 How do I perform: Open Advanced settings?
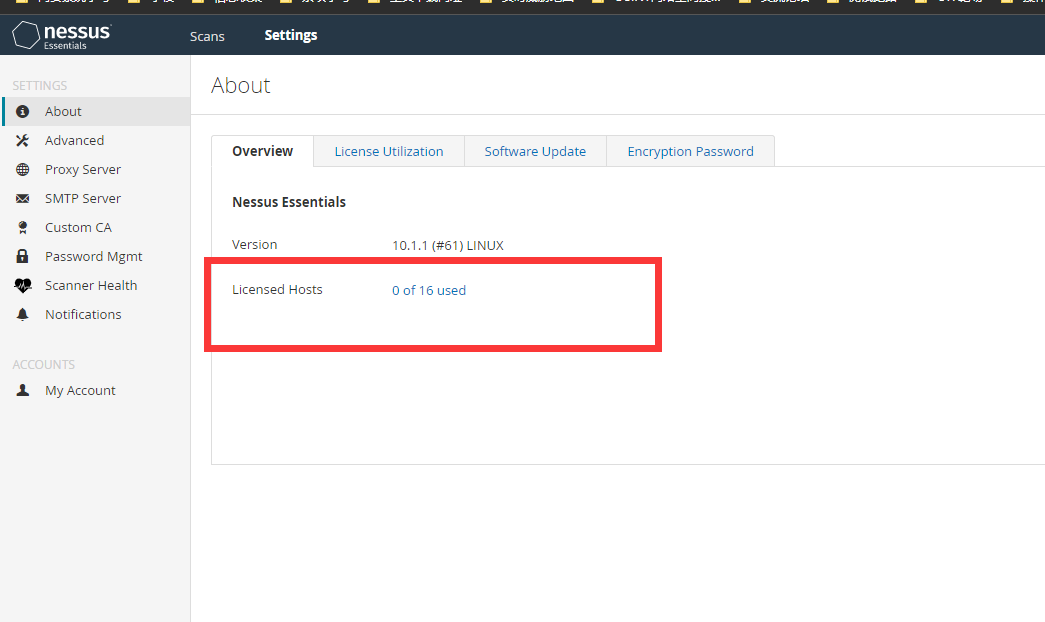coord(74,141)
